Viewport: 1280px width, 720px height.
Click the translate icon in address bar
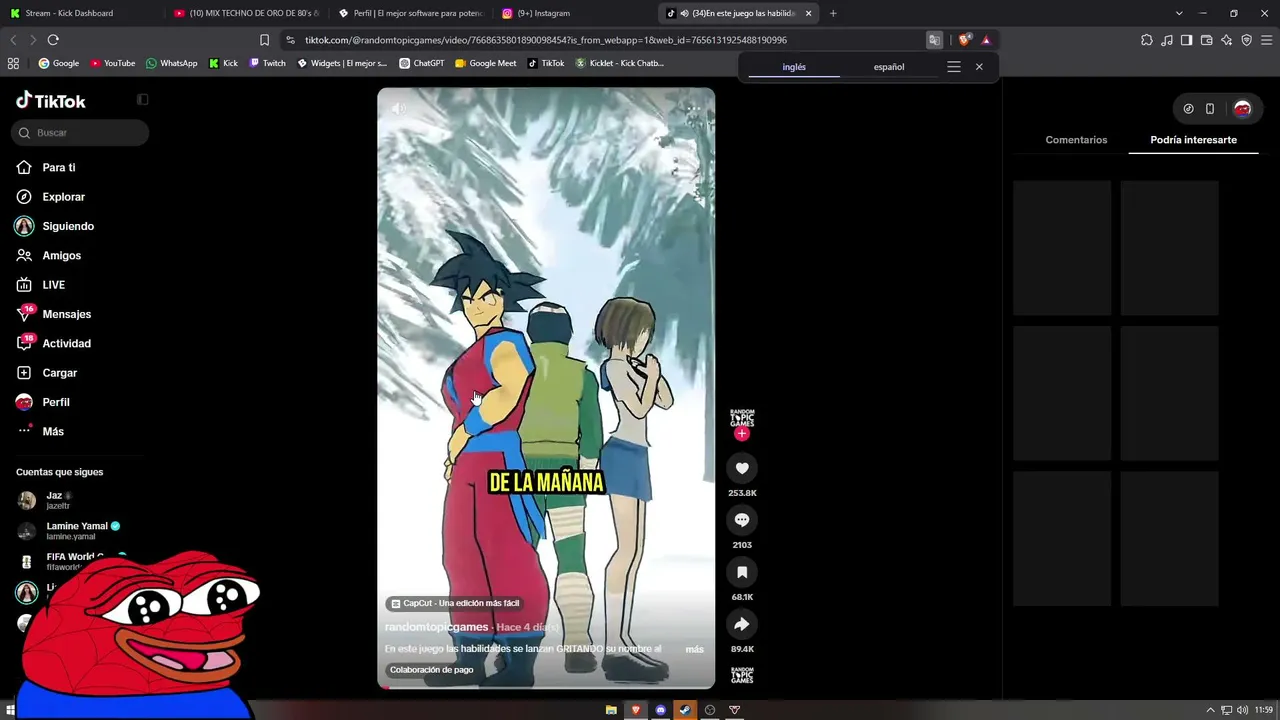click(934, 40)
